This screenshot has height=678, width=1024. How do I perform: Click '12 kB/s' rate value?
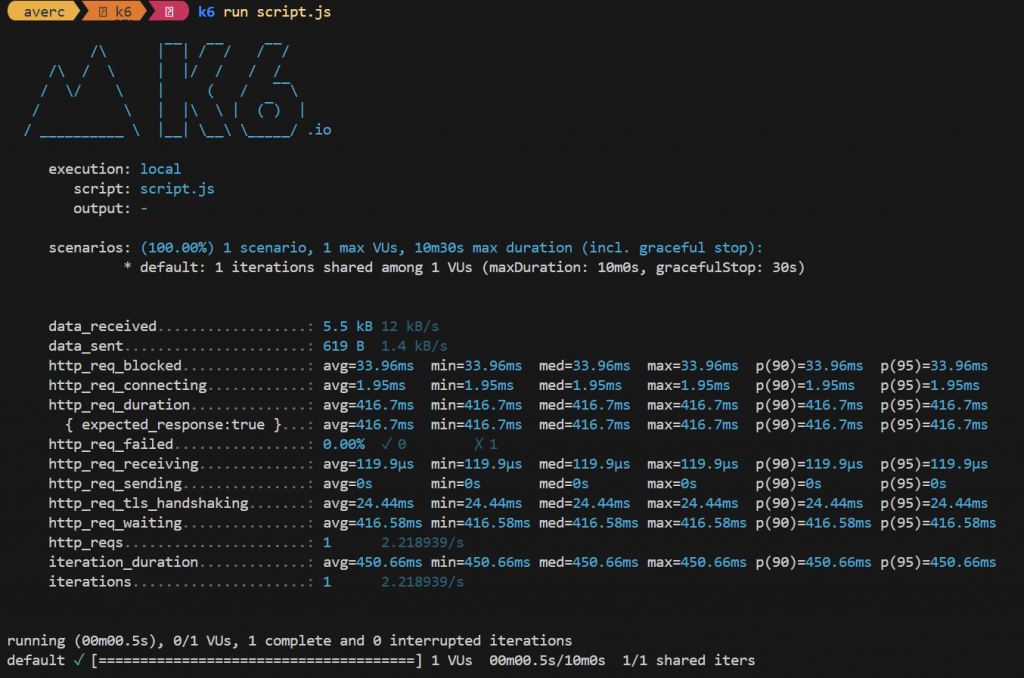410,326
